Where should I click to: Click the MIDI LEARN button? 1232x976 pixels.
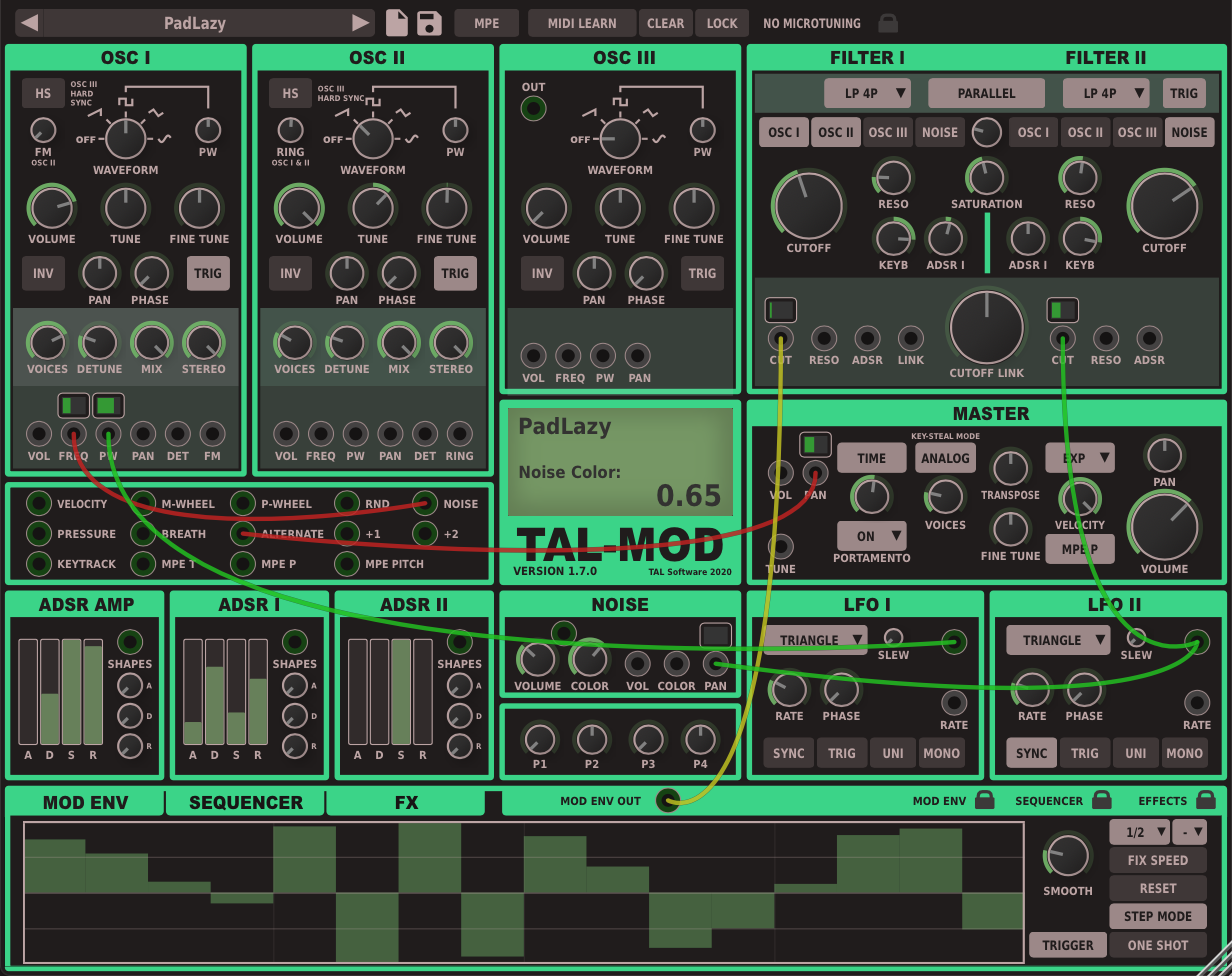click(x=581, y=23)
